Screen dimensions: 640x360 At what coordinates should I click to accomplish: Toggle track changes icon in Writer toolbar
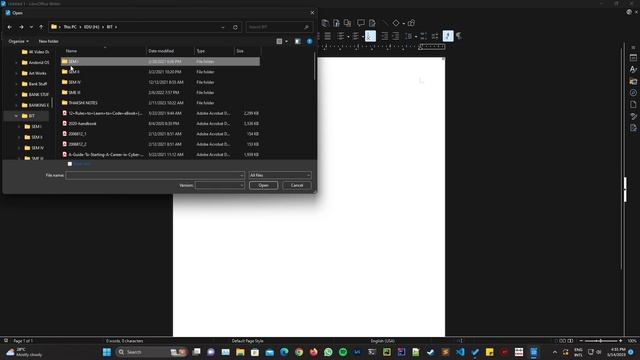(x=372, y=23)
